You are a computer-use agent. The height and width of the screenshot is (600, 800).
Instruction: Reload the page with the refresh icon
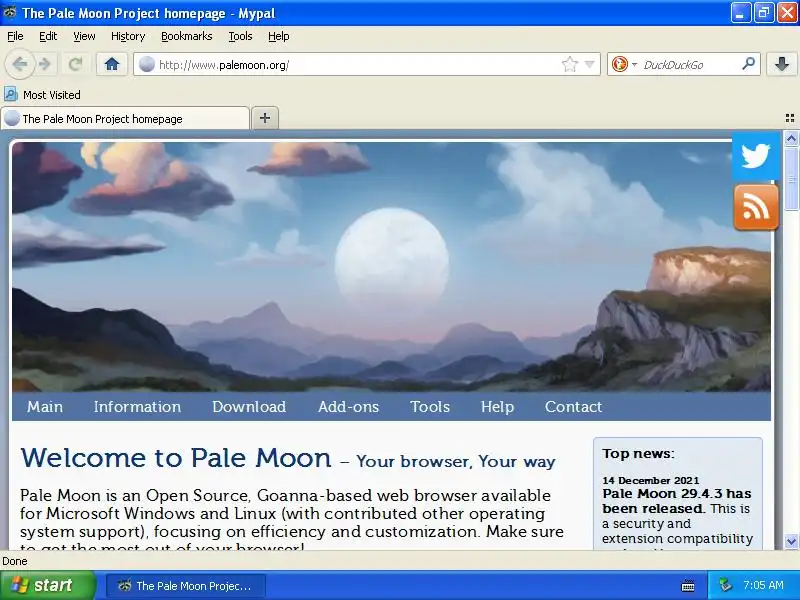pyautogui.click(x=76, y=64)
